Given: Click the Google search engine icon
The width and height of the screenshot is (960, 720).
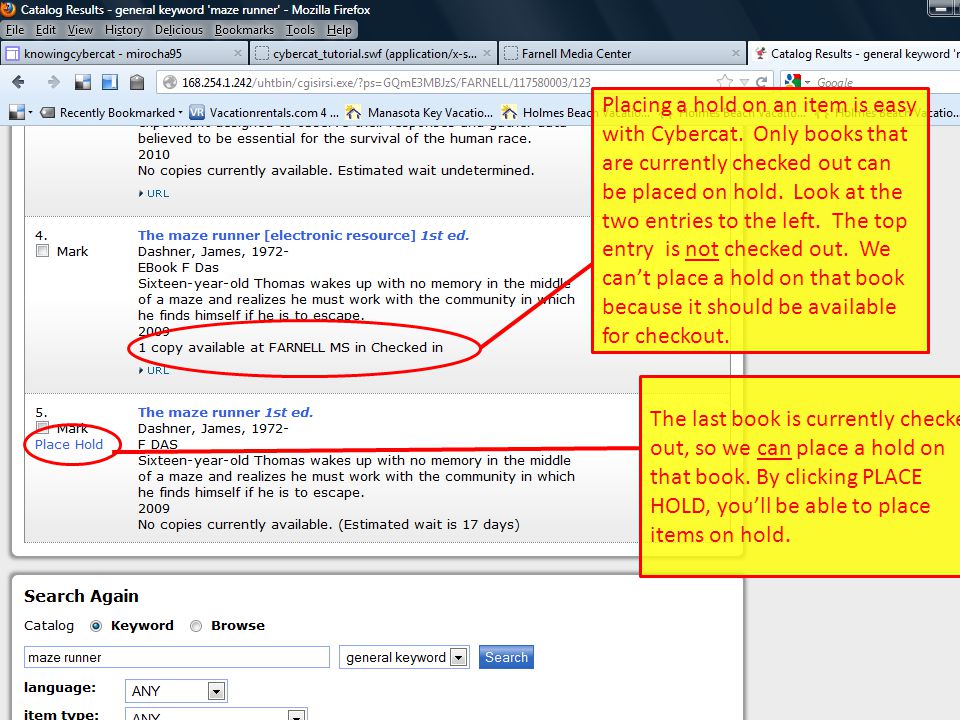Looking at the screenshot, I should click(x=793, y=81).
